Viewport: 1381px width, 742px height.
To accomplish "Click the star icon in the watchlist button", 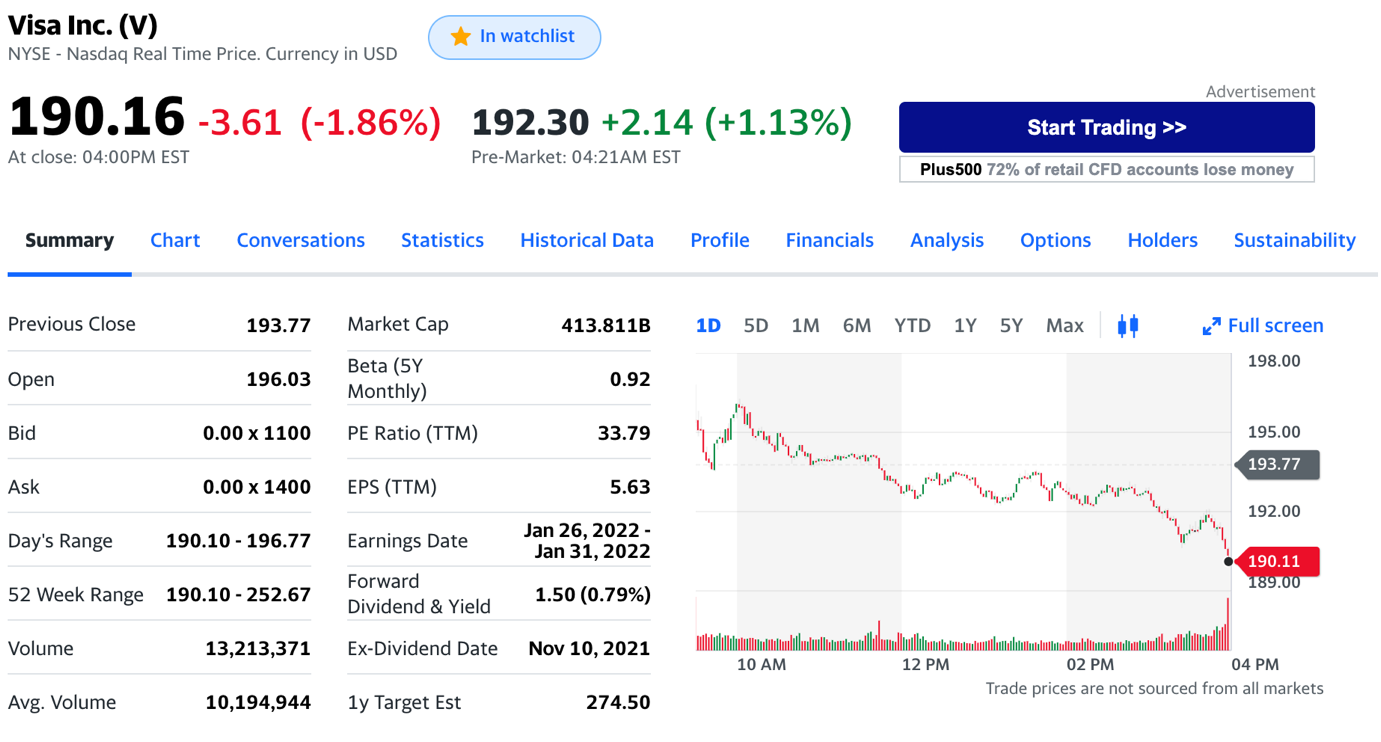I will tap(460, 37).
